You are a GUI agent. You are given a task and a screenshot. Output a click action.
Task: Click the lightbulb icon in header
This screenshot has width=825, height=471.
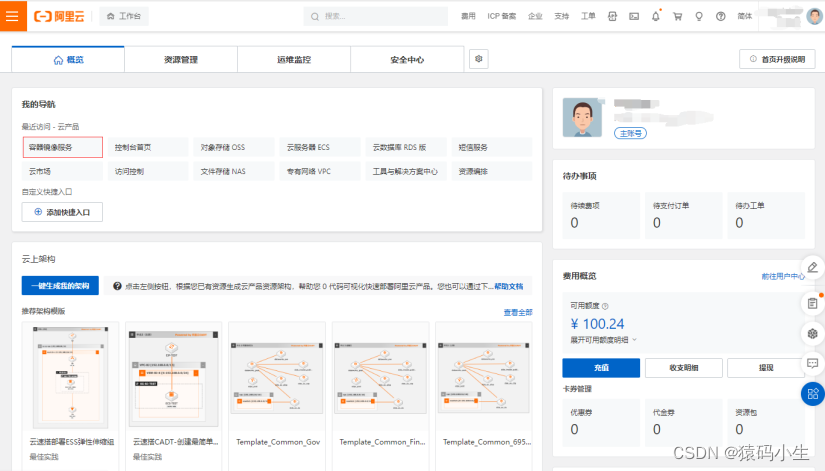699,16
